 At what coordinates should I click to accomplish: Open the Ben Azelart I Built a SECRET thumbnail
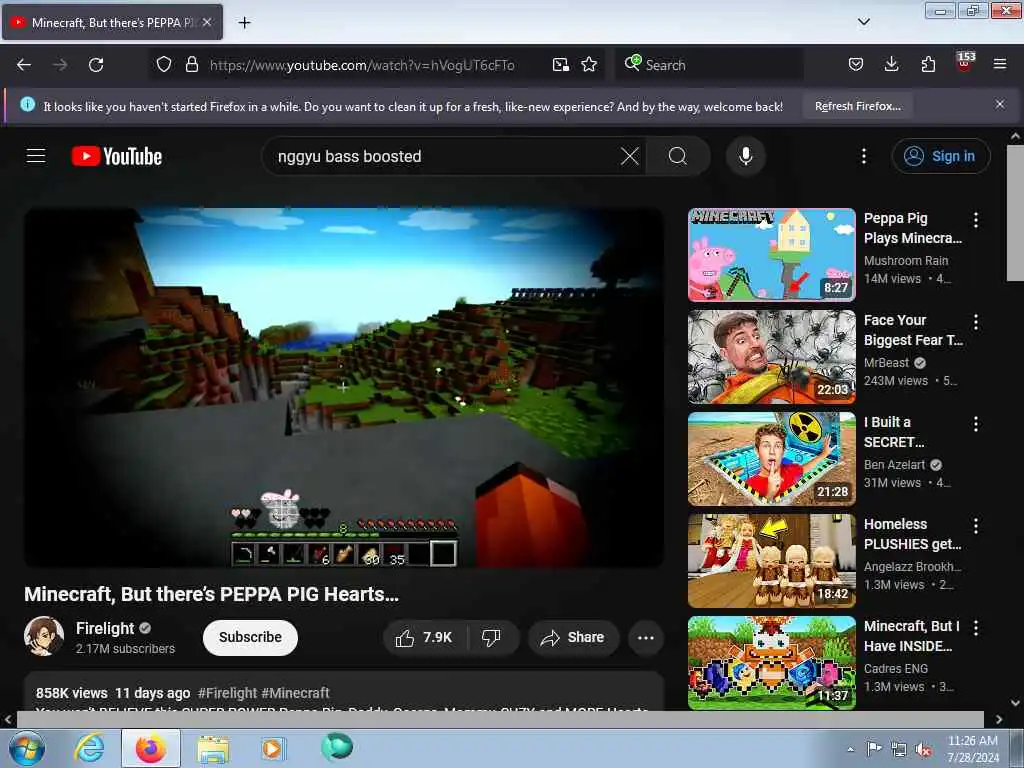[771, 458]
